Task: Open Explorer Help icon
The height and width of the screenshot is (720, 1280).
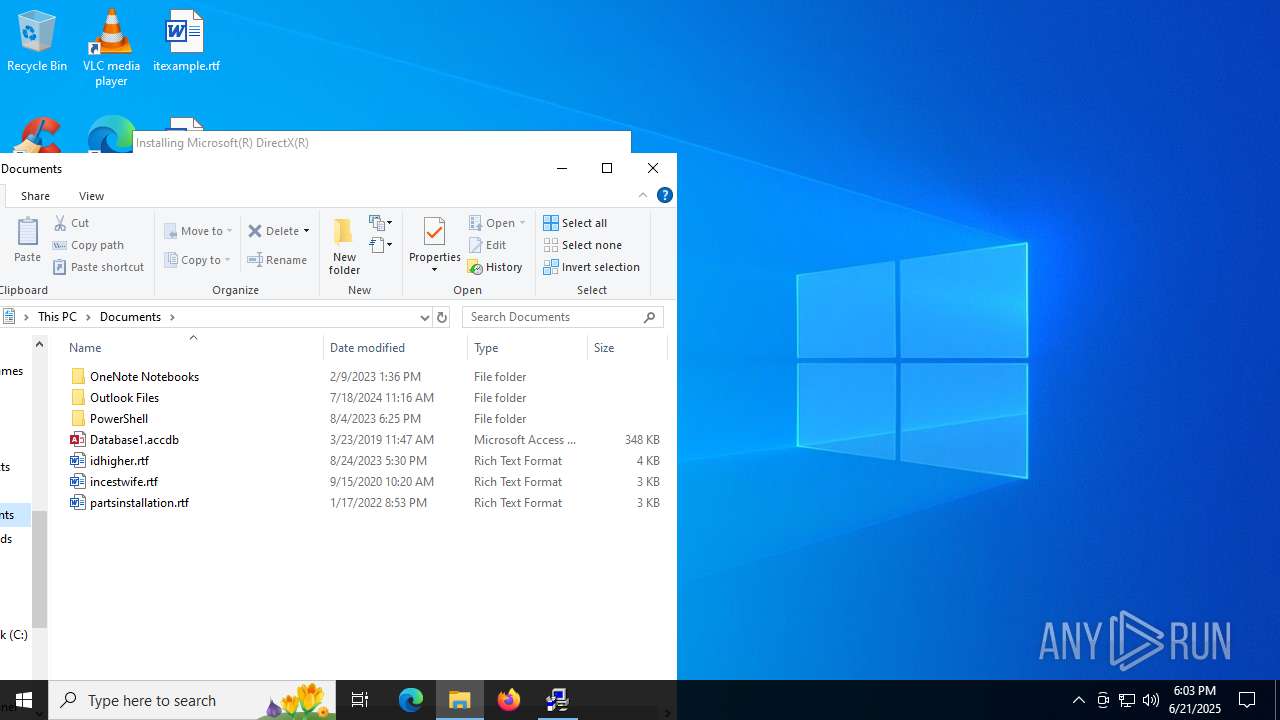Action: (665, 195)
